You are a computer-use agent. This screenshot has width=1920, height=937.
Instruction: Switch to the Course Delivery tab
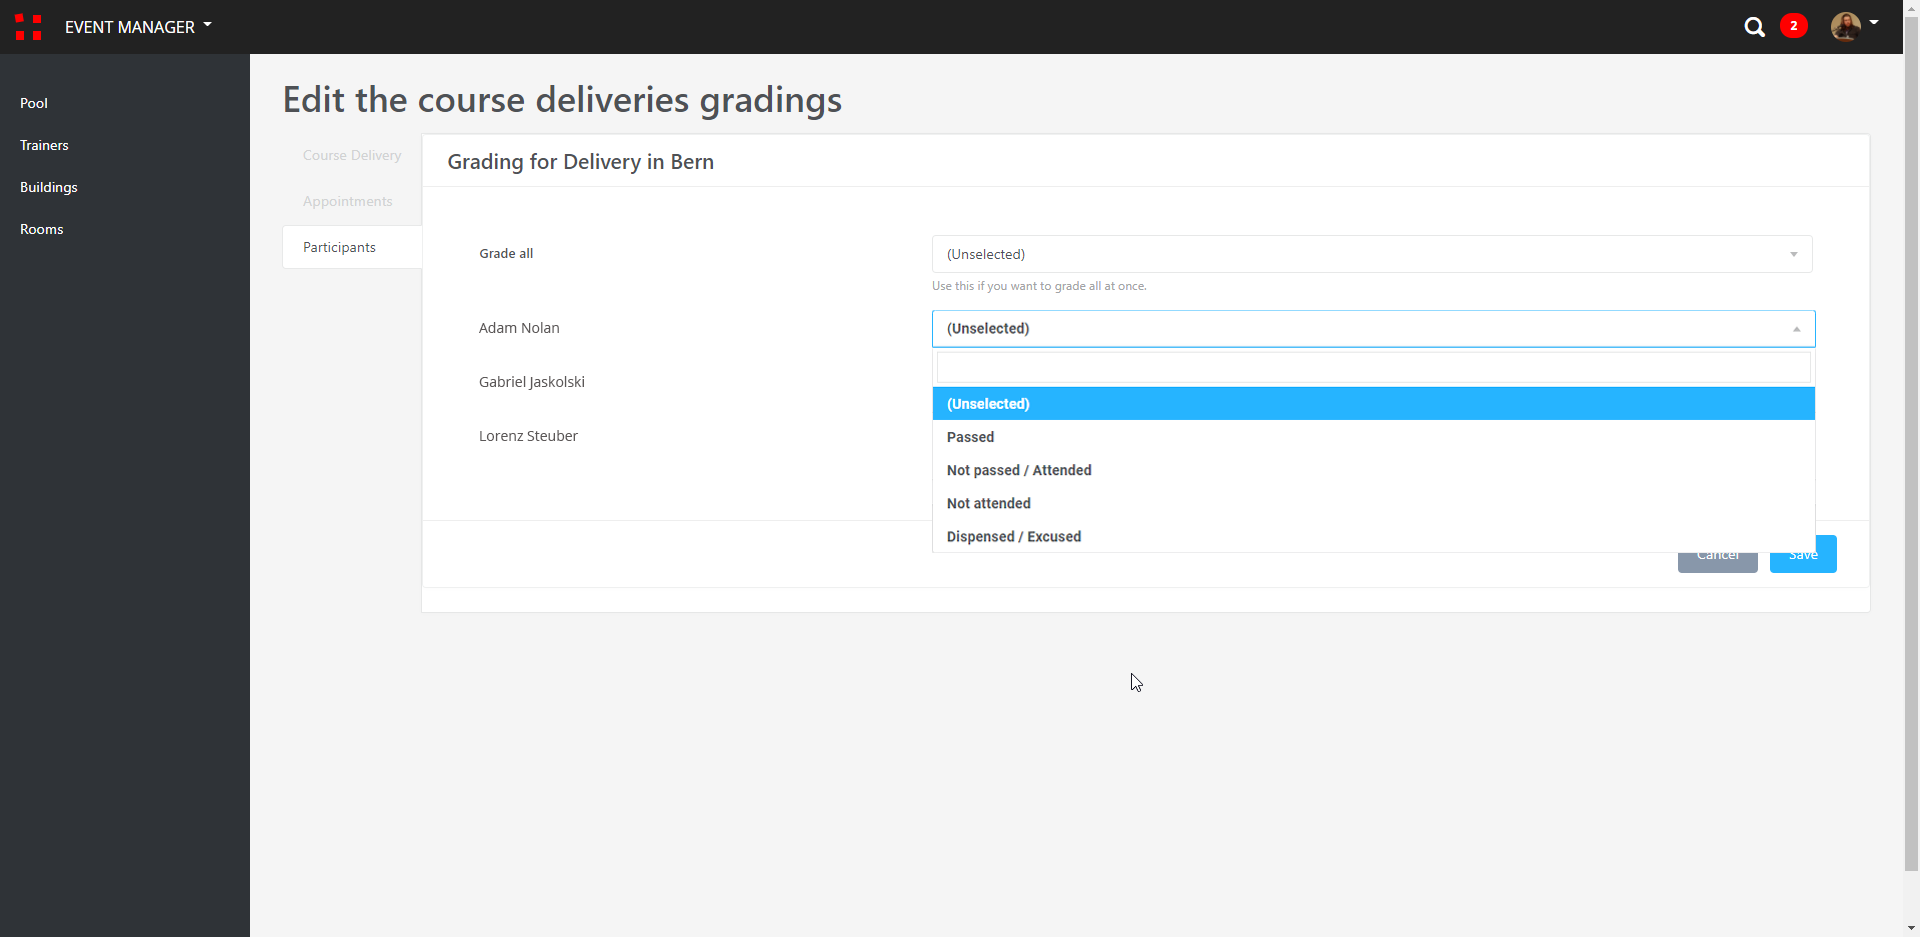(x=352, y=155)
